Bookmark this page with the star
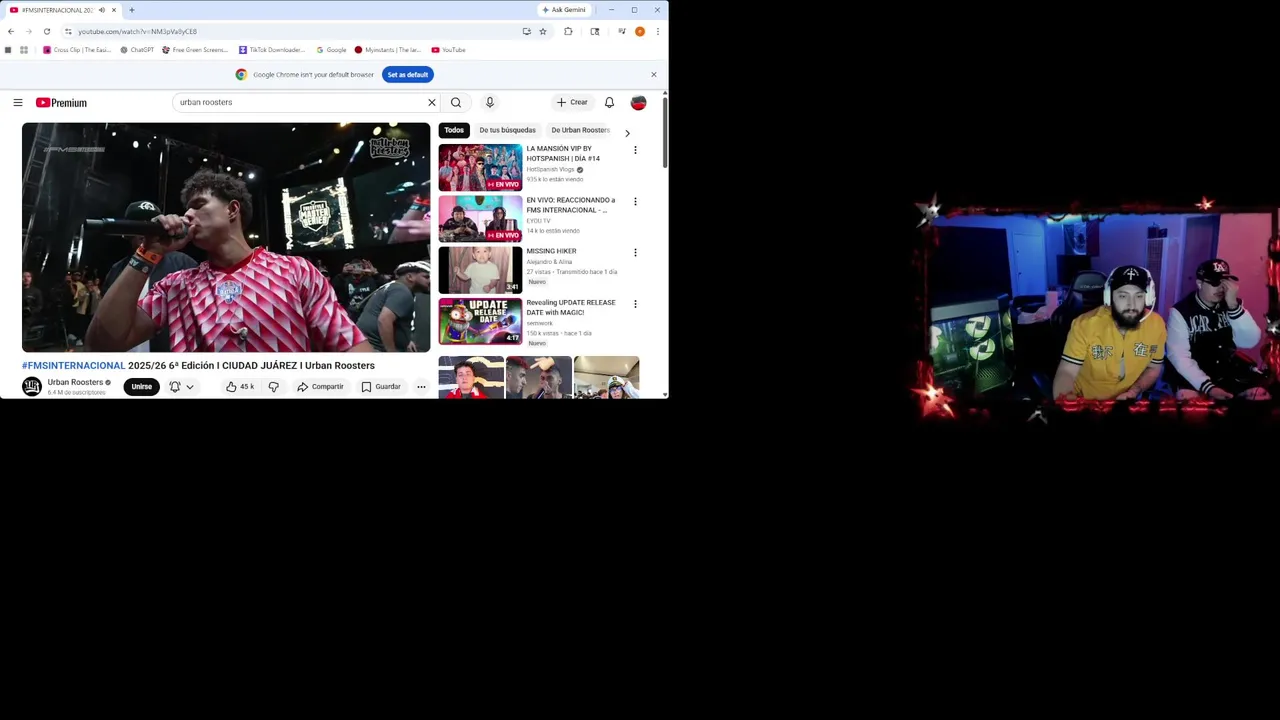The height and width of the screenshot is (720, 1280). pyautogui.click(x=543, y=31)
